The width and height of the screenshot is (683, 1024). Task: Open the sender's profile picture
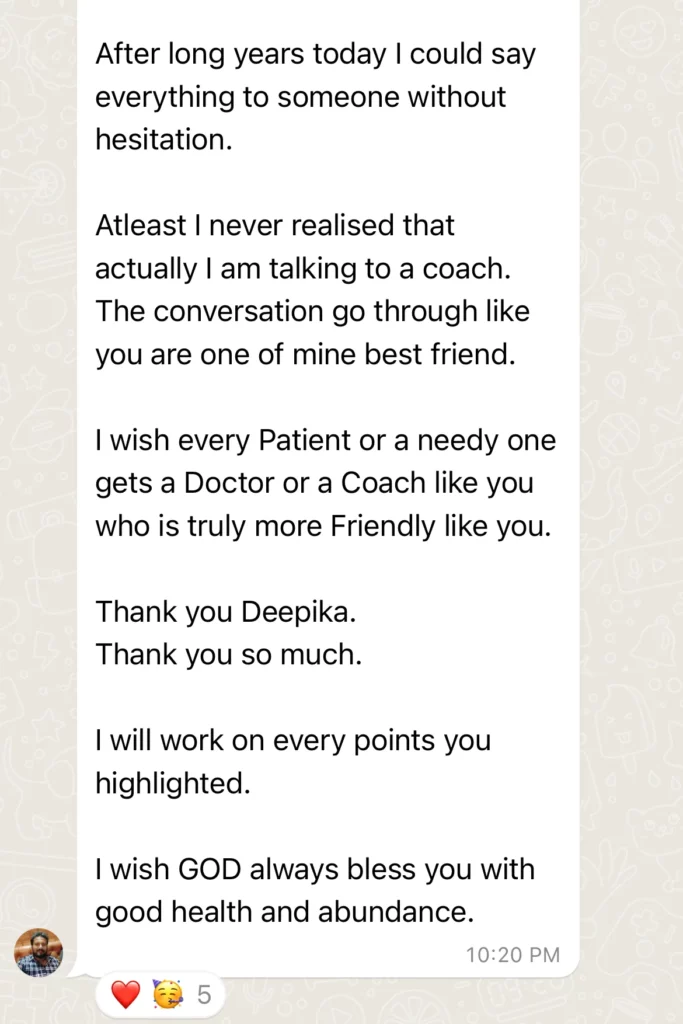[x=38, y=951]
